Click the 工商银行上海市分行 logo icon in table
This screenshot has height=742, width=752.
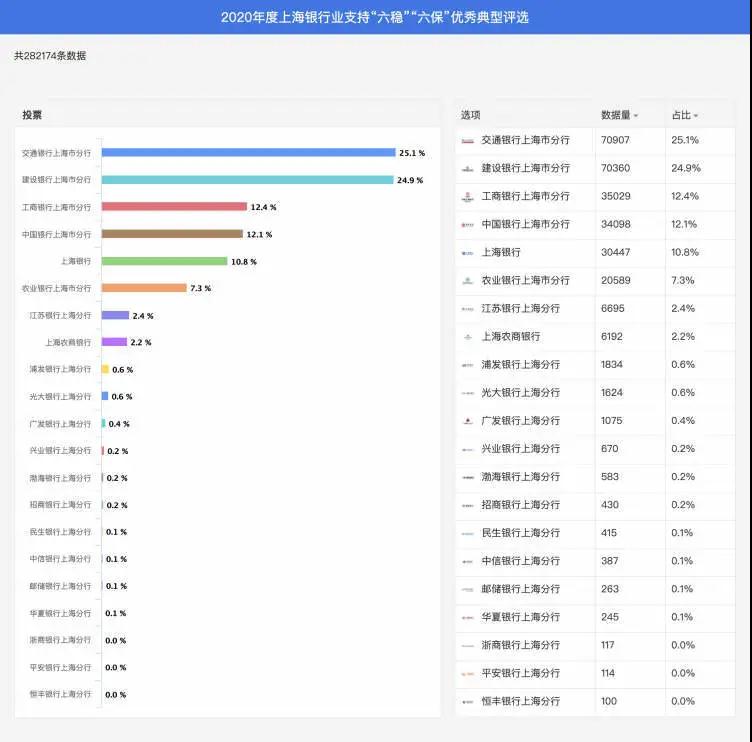(x=467, y=197)
